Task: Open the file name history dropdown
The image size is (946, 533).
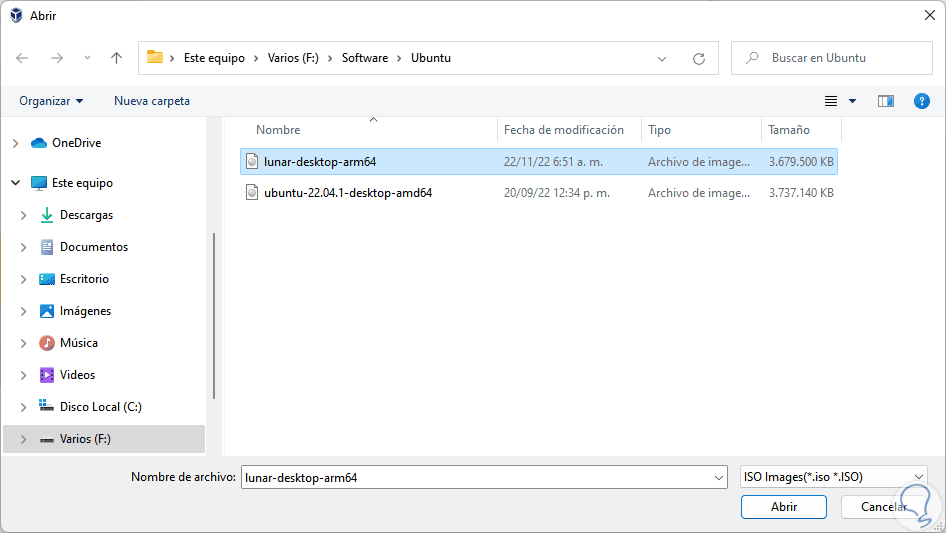Action: tap(719, 477)
